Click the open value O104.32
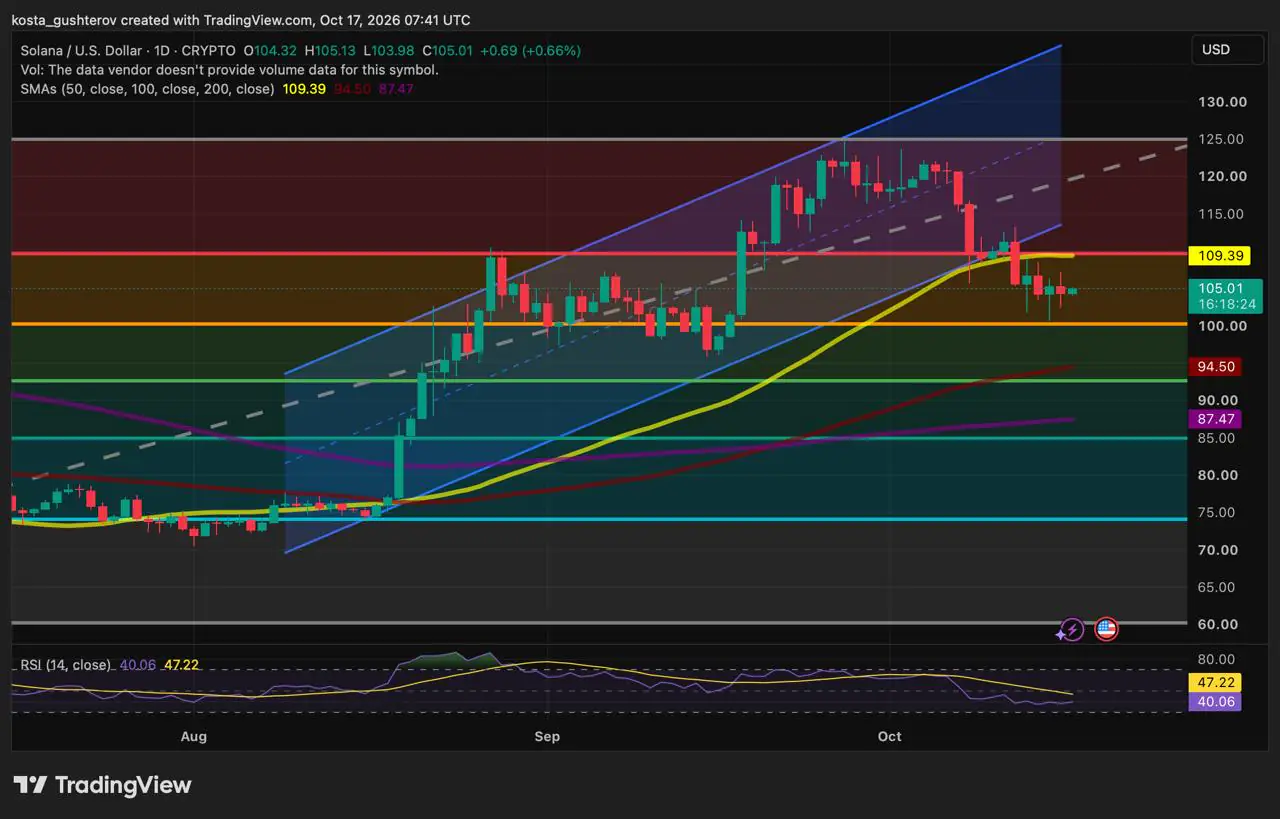Image resolution: width=1280 pixels, height=819 pixels. tap(269, 50)
